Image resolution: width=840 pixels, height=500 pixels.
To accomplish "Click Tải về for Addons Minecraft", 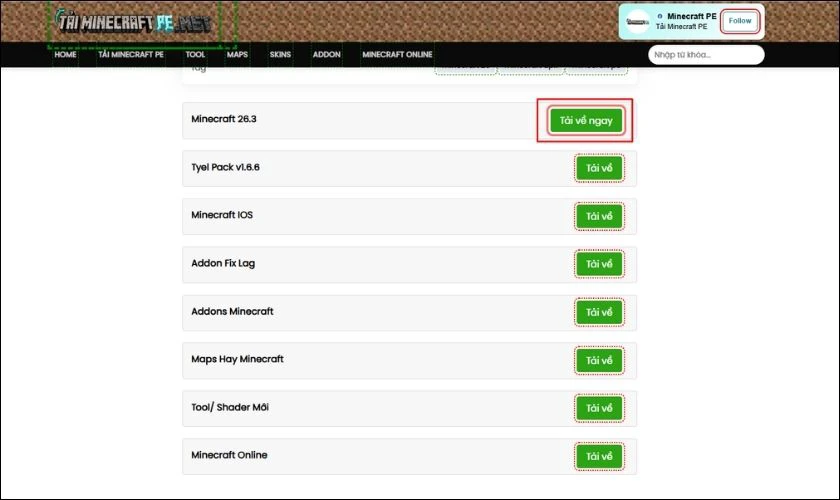I will [599, 312].
